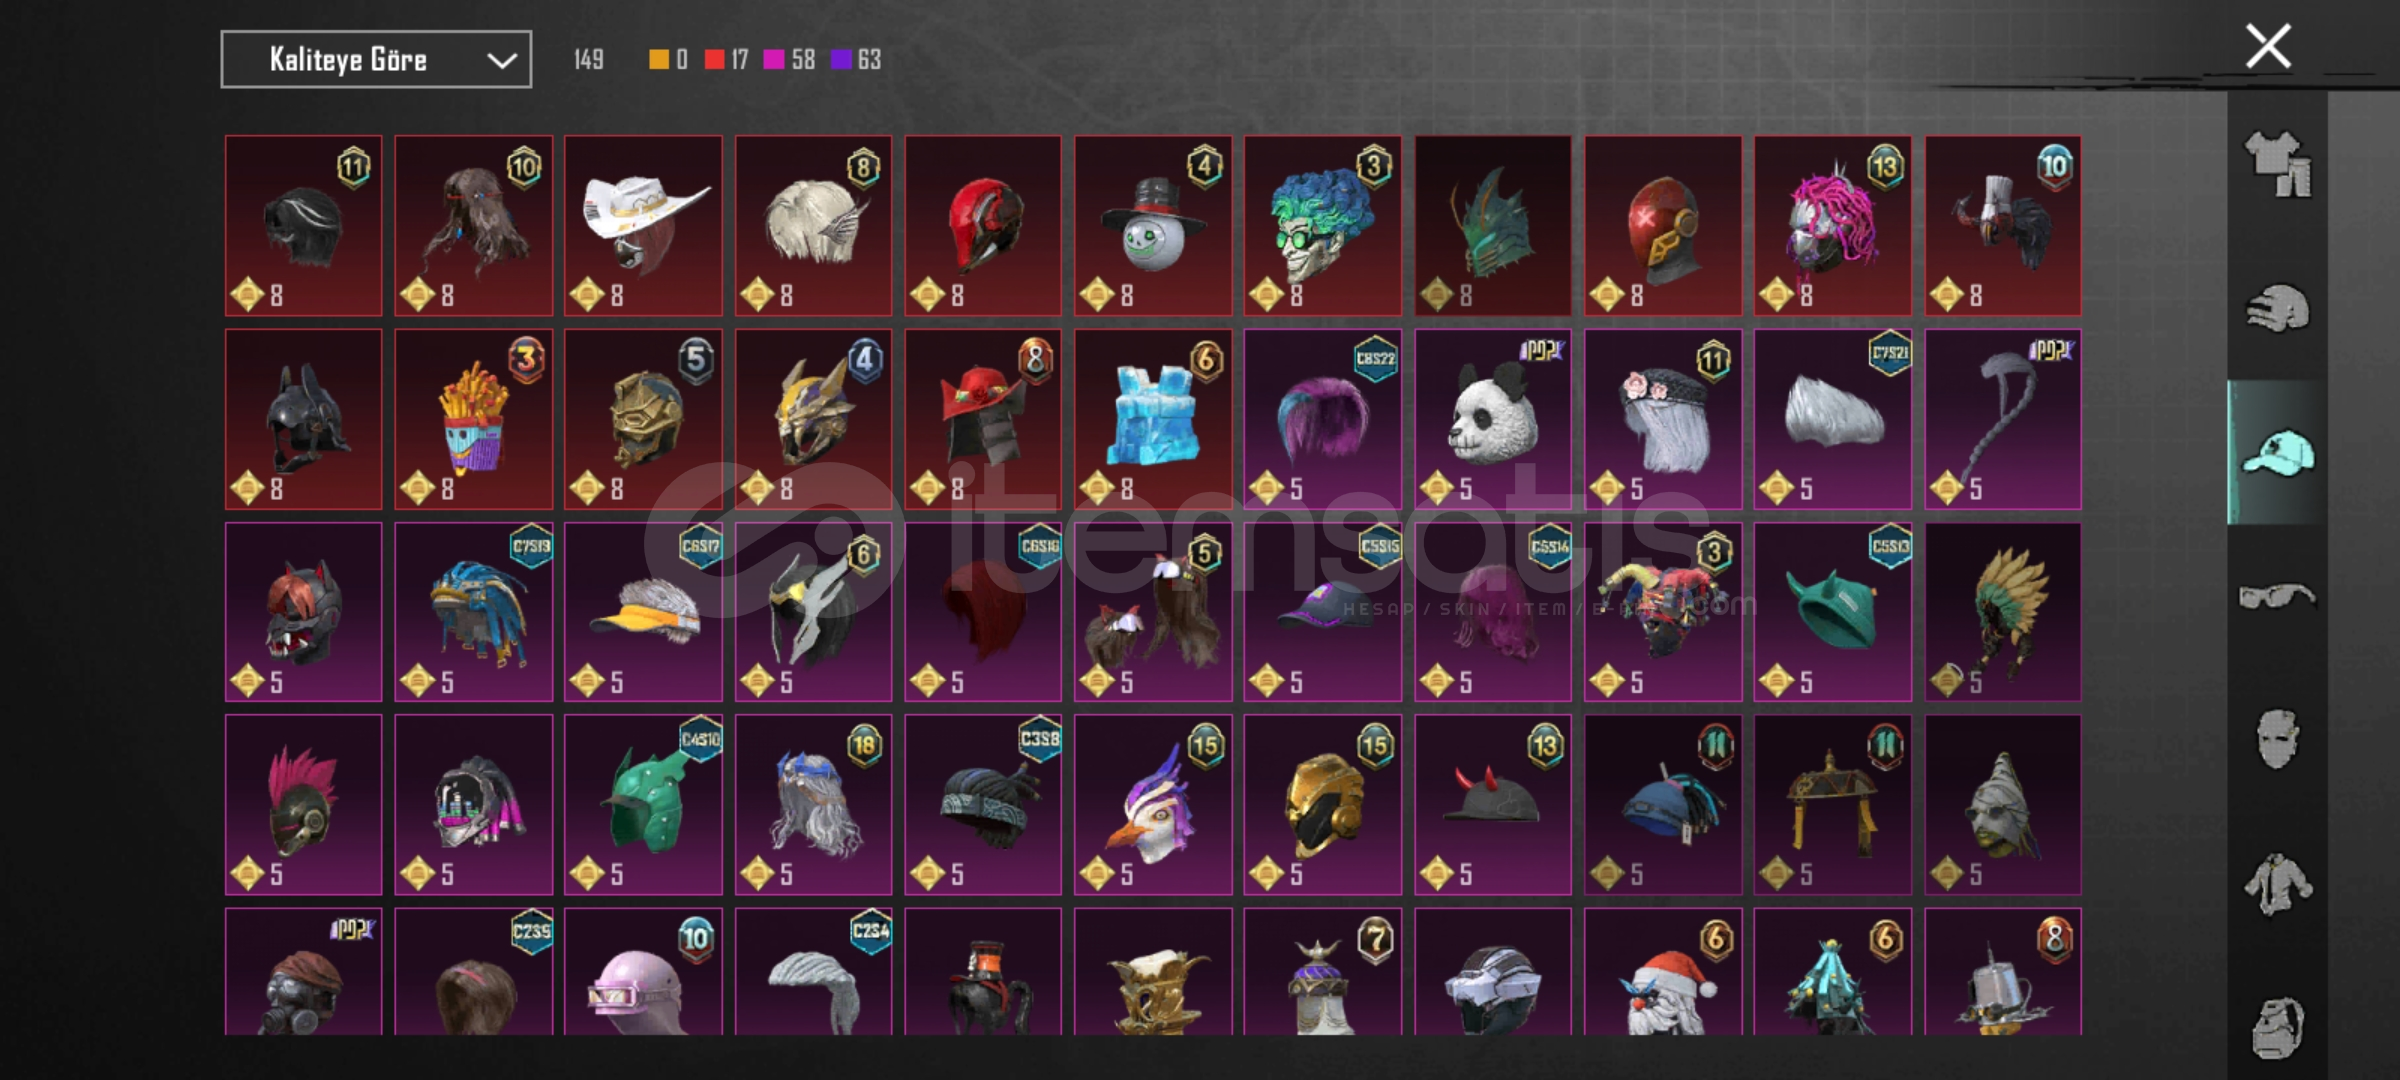
Task: Open the face mask category icon
Action: 2278,739
